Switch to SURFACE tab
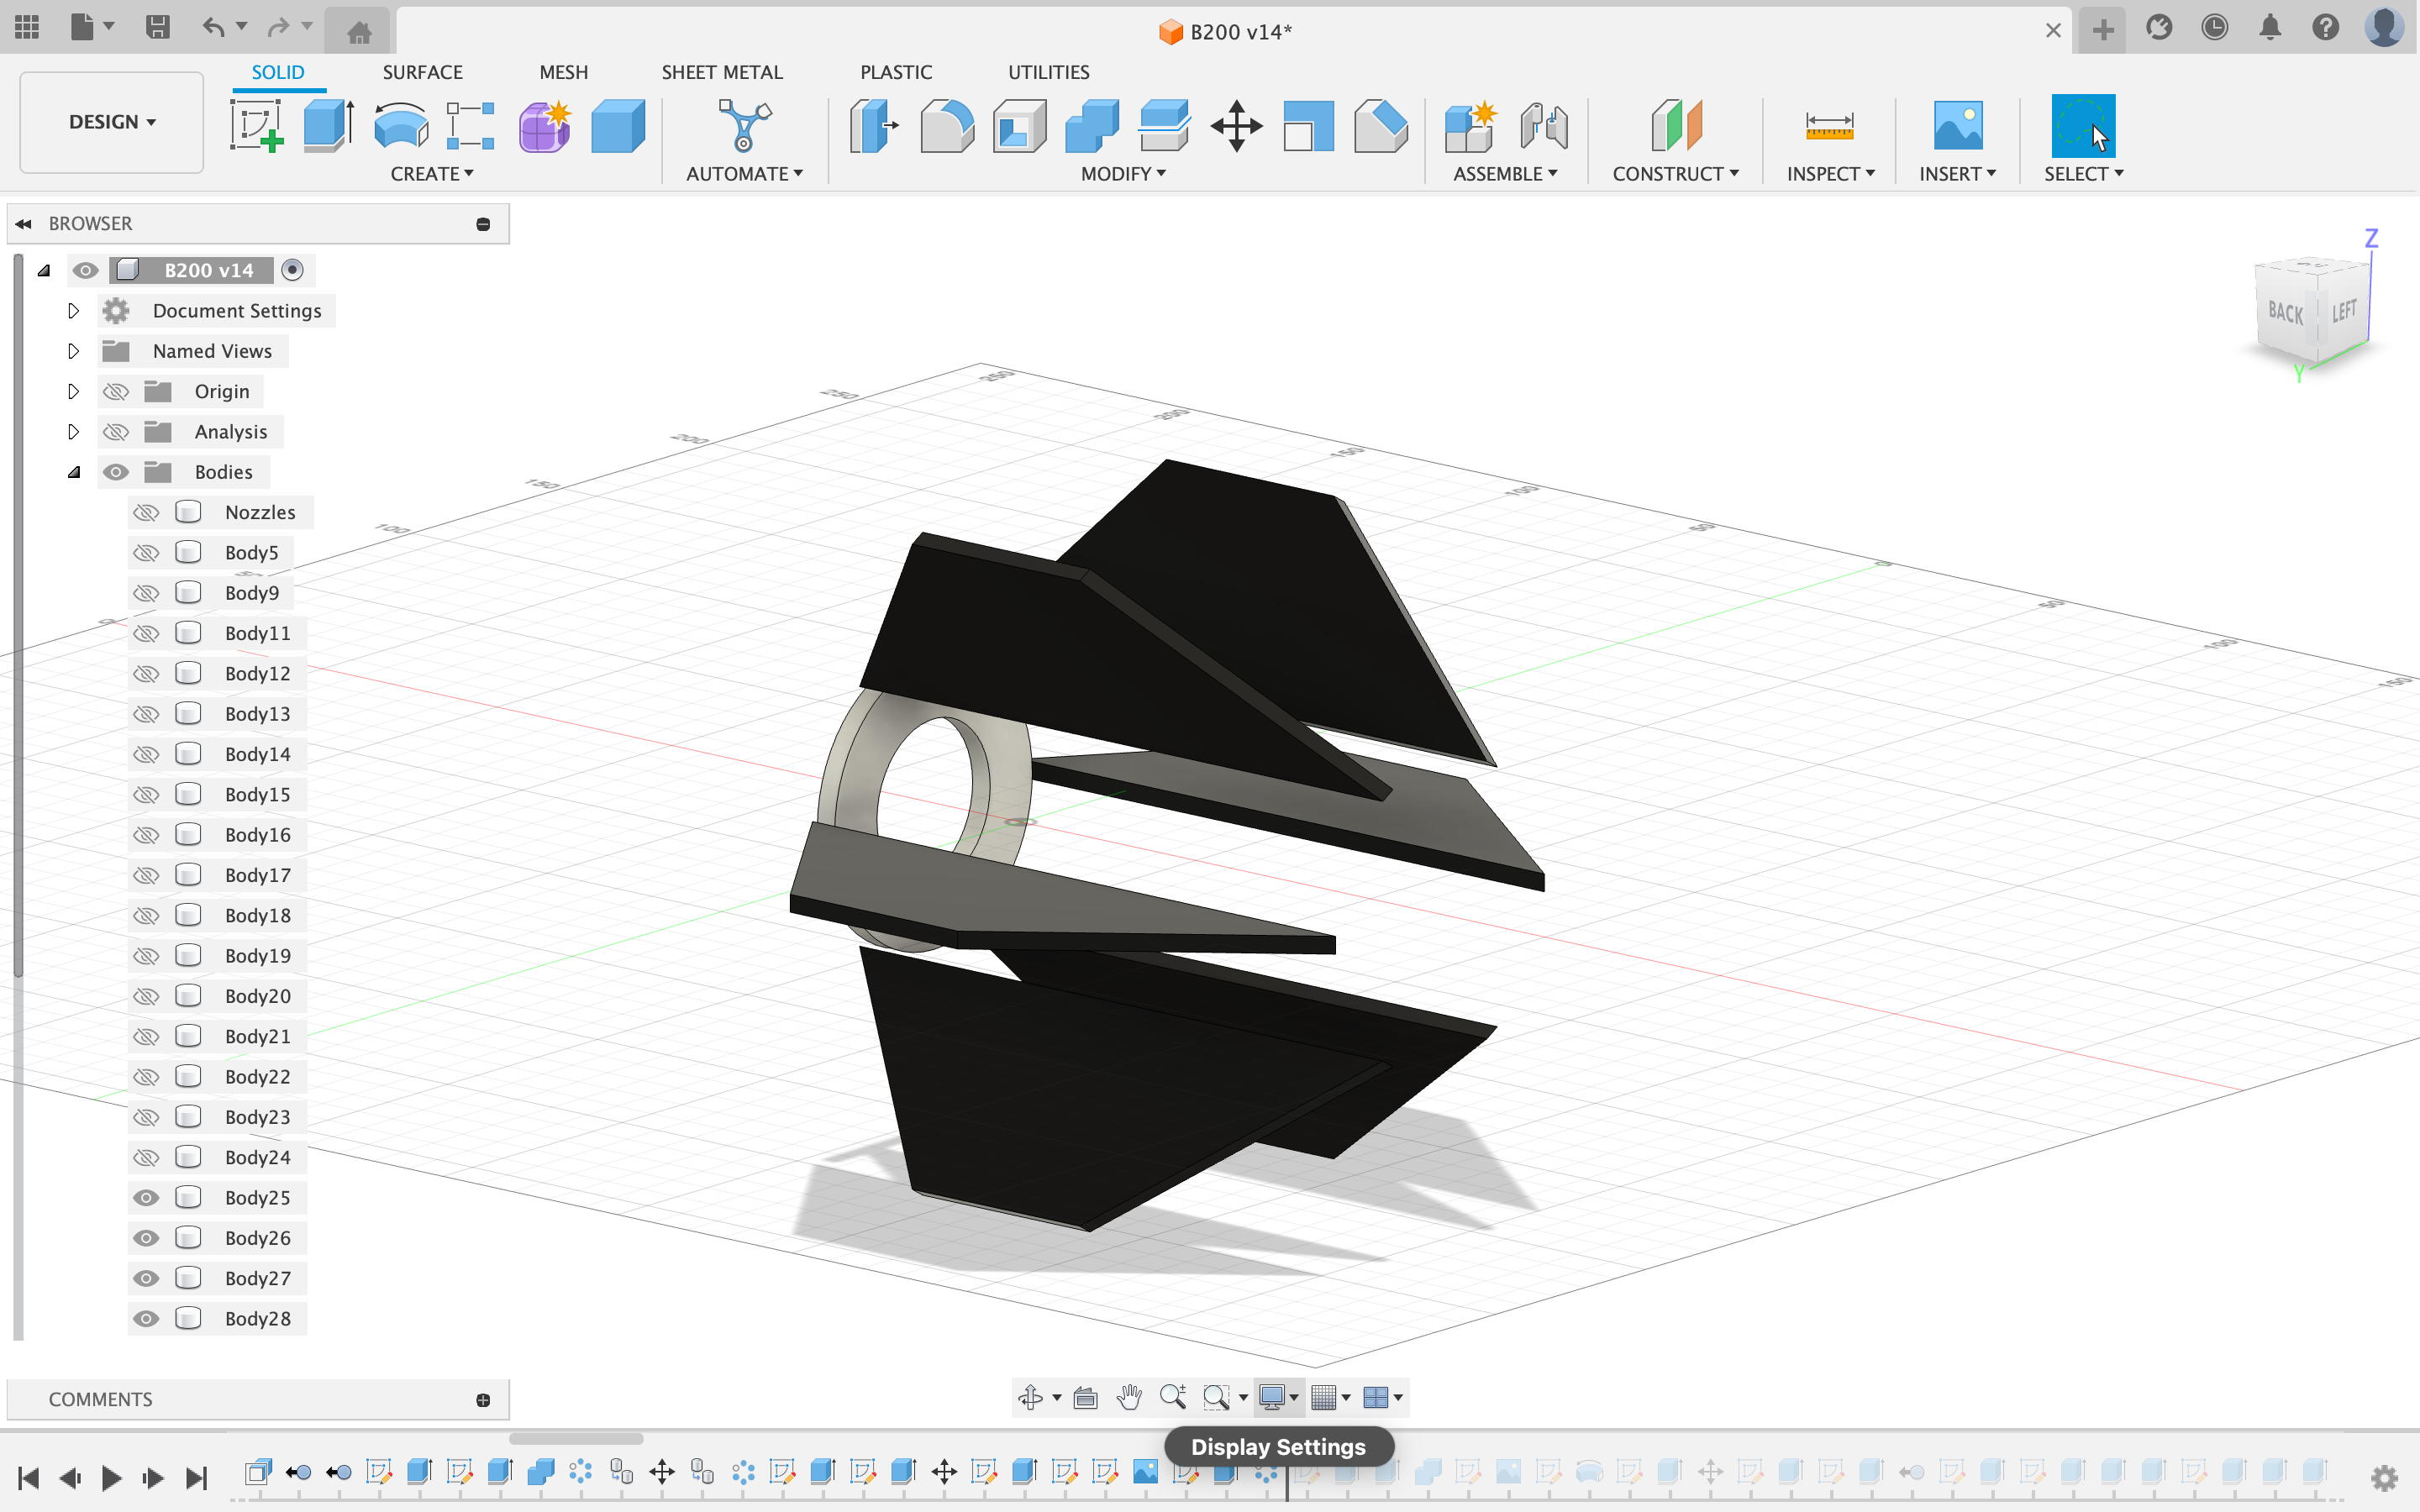The image size is (2420, 1512). click(422, 71)
